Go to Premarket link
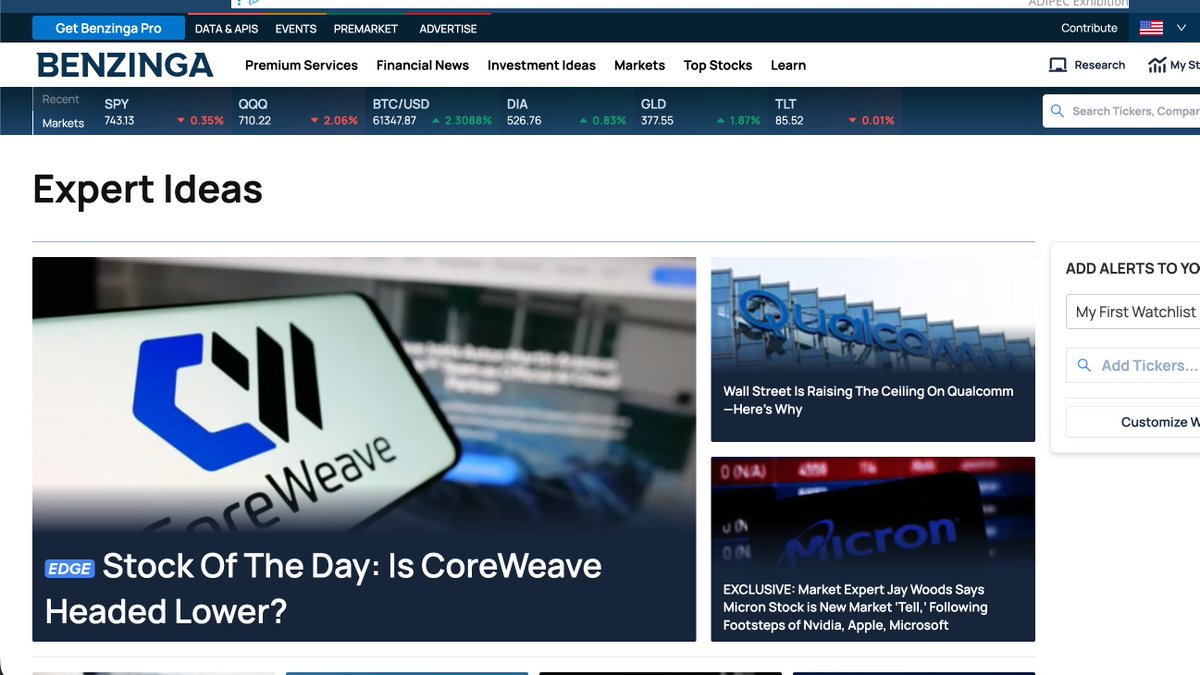 click(365, 29)
